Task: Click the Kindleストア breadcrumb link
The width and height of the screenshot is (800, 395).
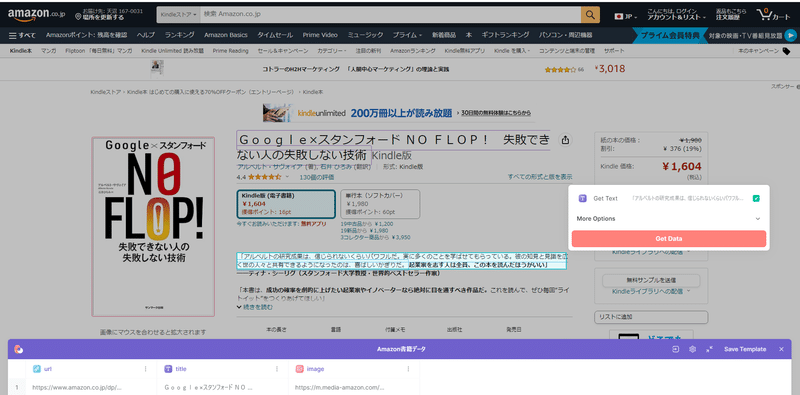Action: pyautogui.click(x=106, y=92)
